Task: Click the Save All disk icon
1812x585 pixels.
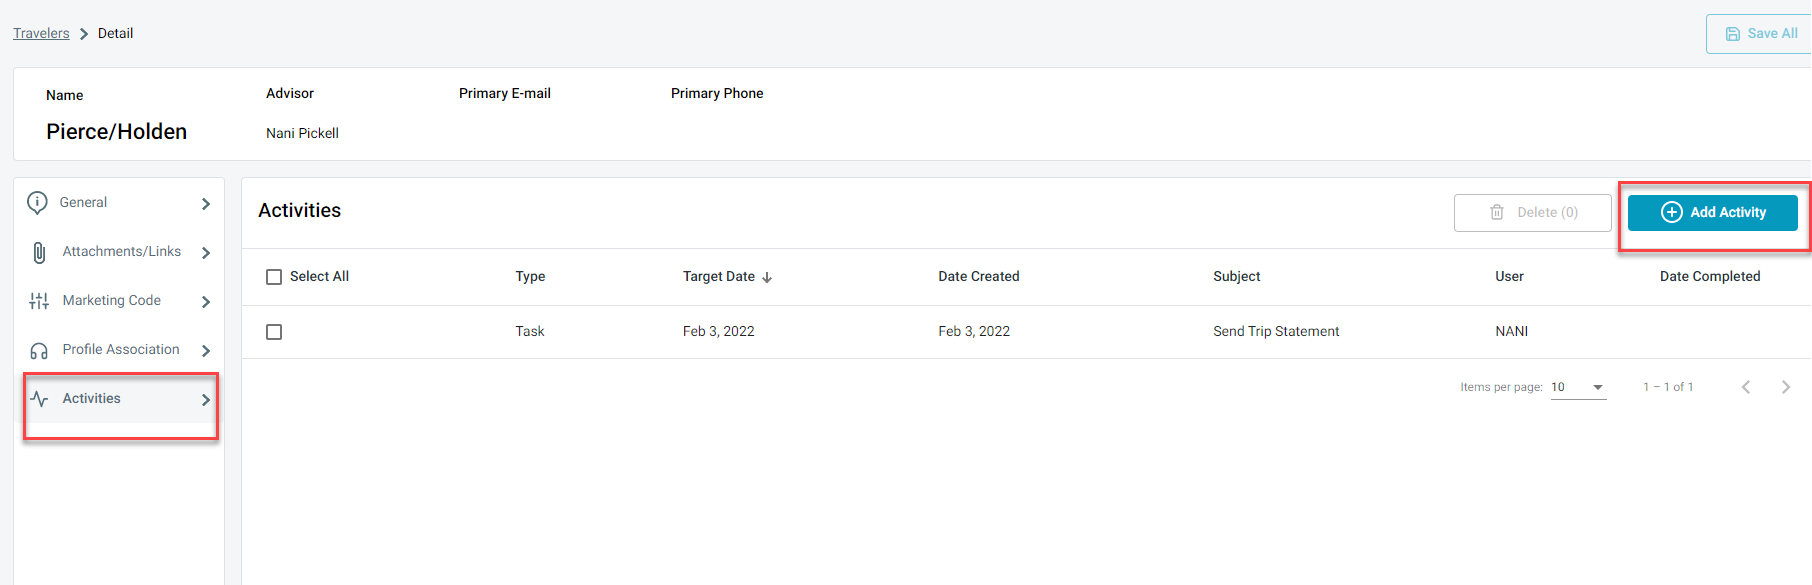Action: tap(1733, 34)
